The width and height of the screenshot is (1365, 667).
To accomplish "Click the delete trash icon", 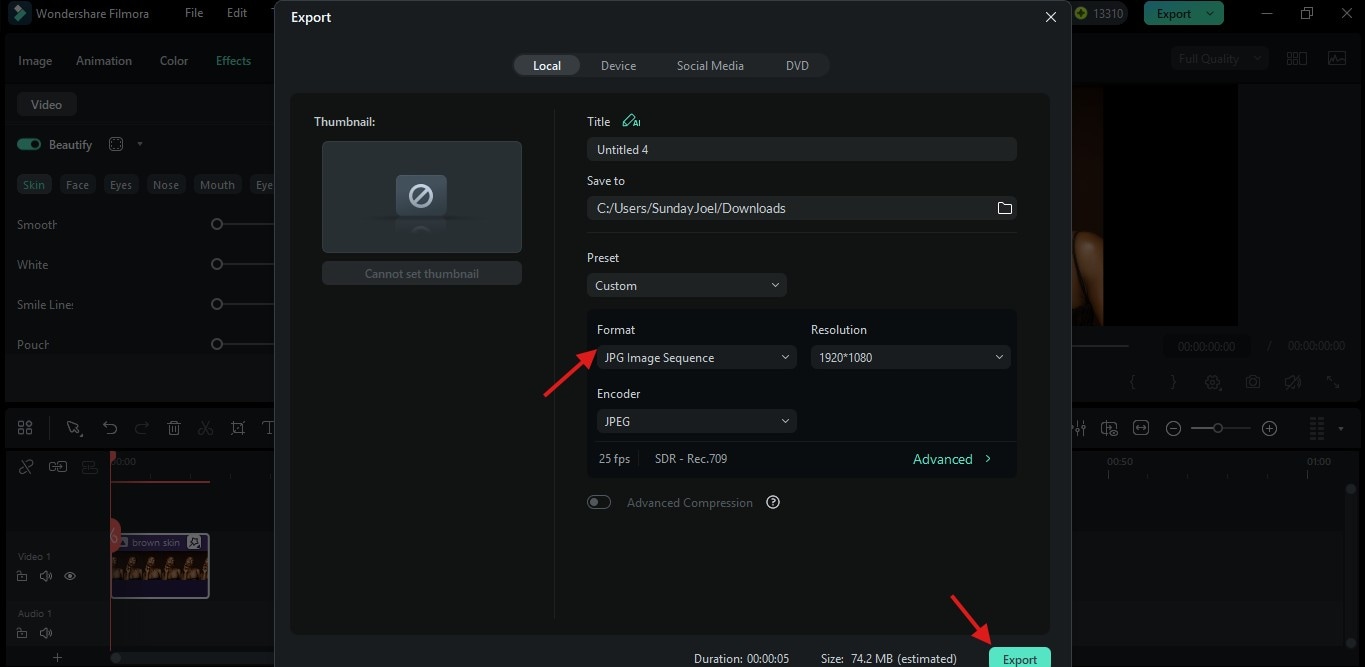I will [x=174, y=428].
